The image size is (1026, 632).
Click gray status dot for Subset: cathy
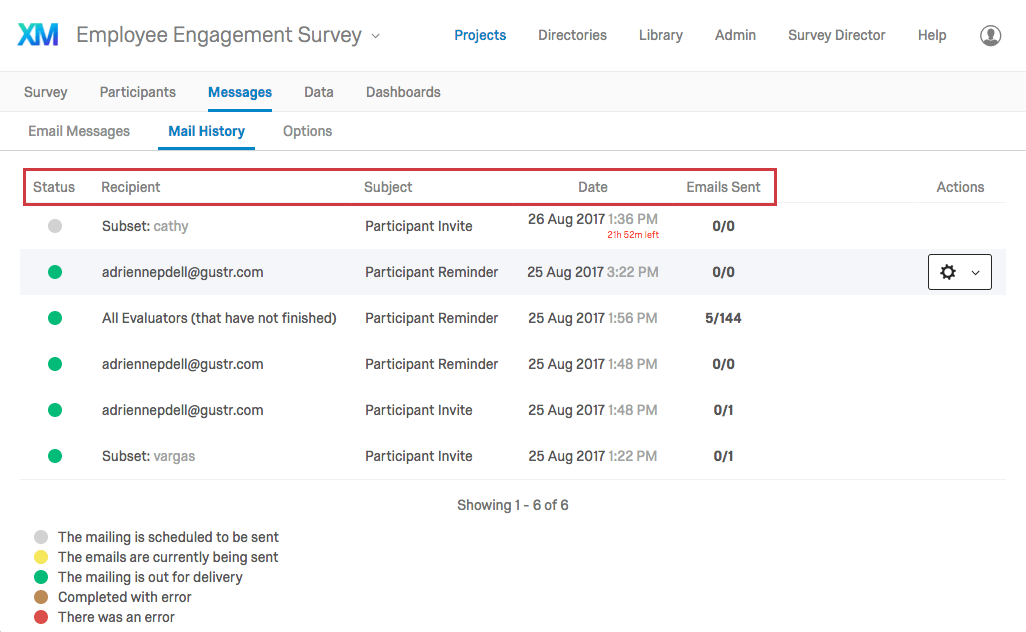pos(55,226)
